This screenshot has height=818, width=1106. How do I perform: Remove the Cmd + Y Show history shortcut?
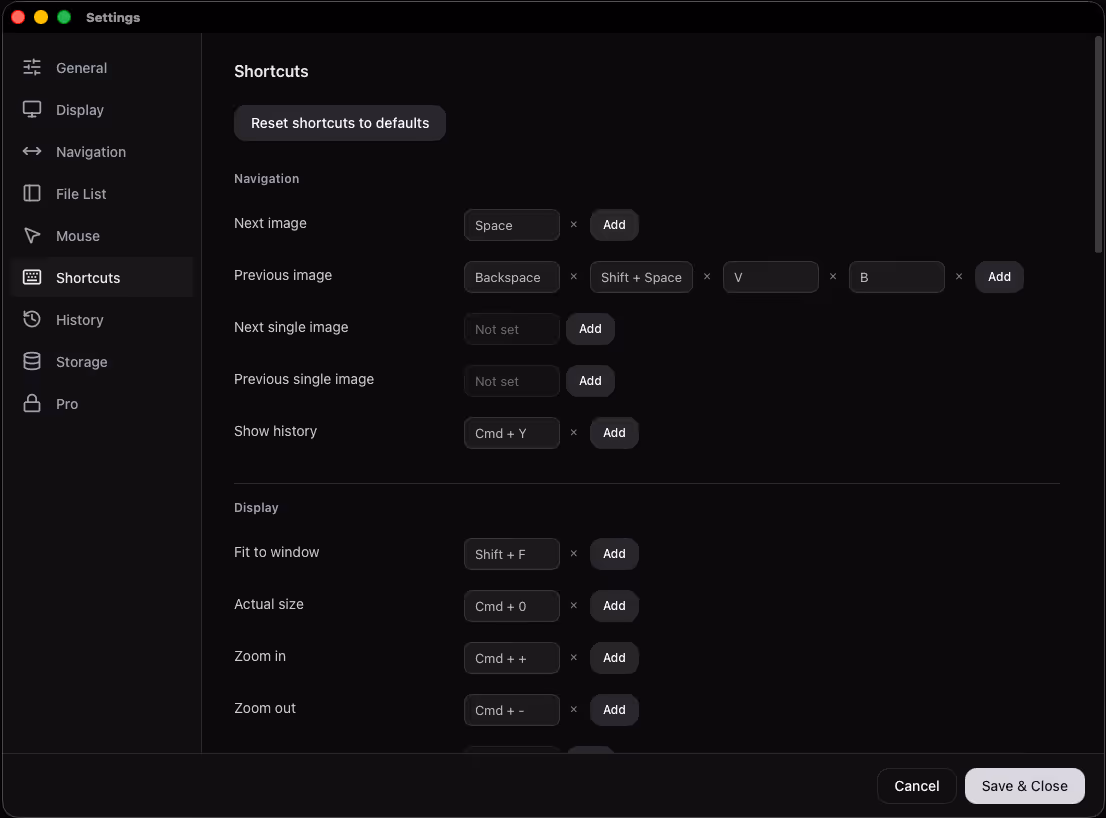pos(573,432)
